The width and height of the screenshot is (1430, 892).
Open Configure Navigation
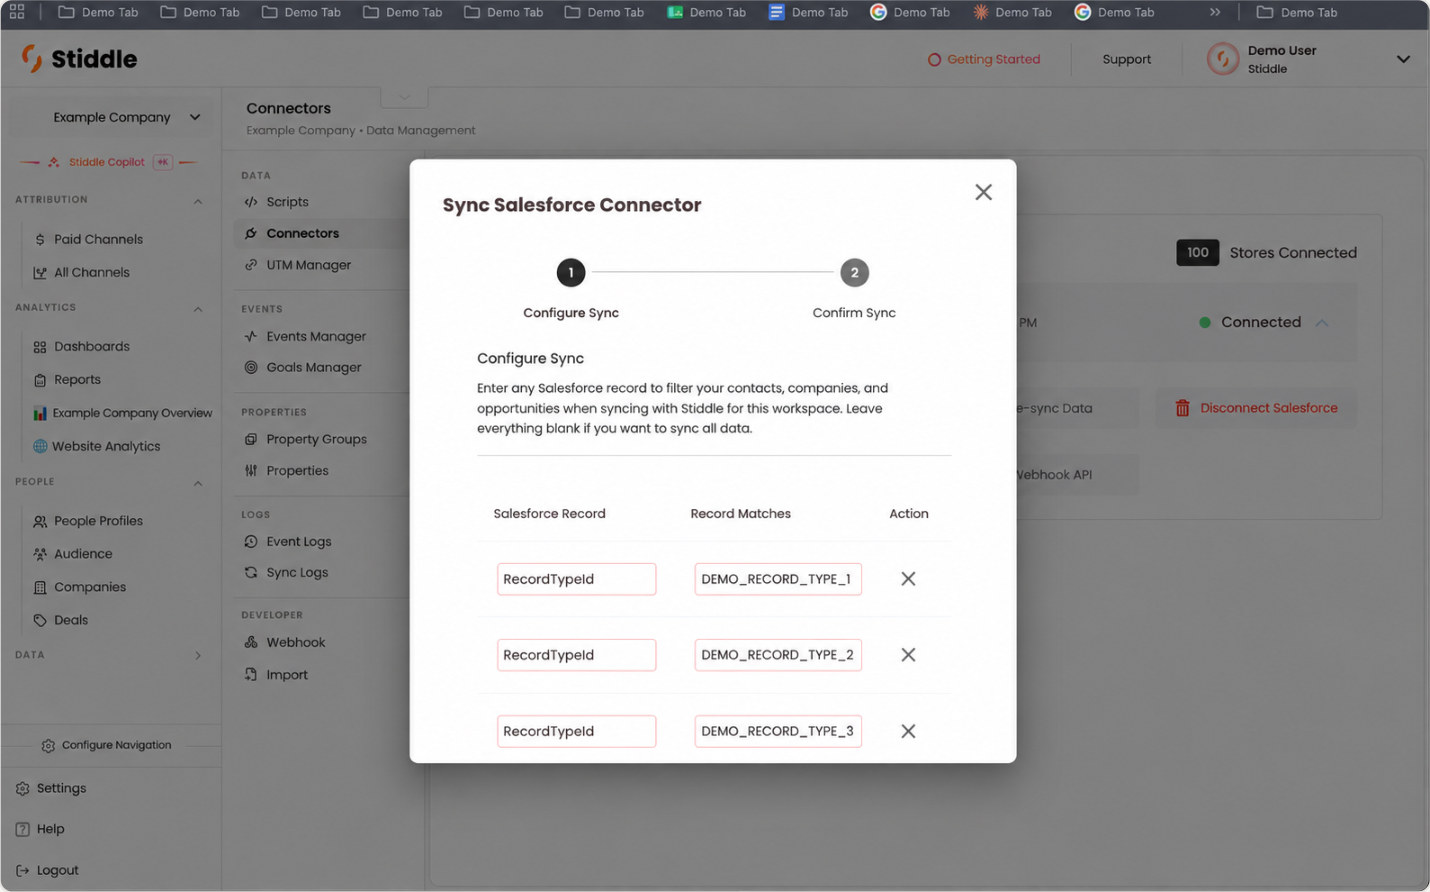pos(106,745)
